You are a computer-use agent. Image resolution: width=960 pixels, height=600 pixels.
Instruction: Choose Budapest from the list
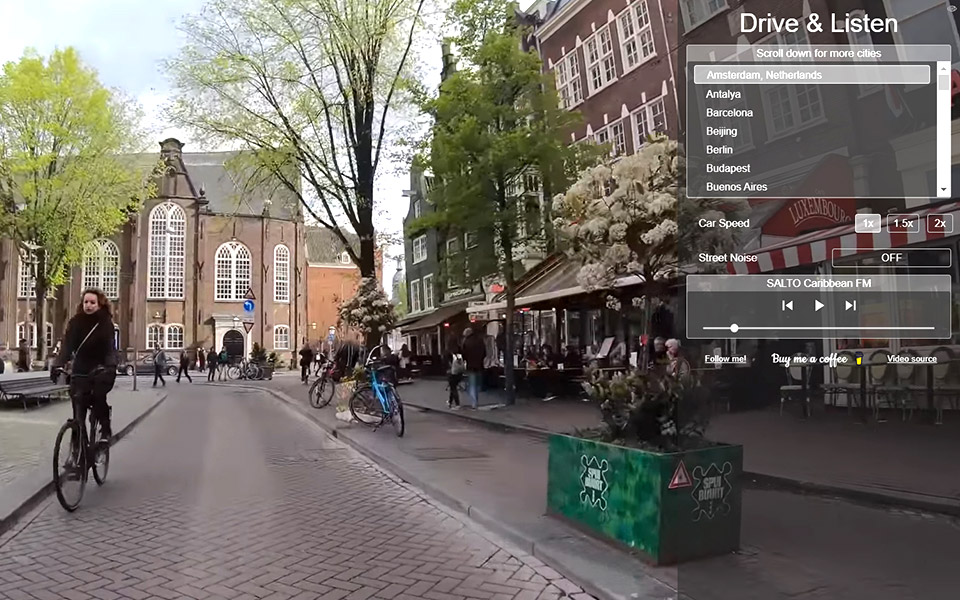click(x=727, y=168)
